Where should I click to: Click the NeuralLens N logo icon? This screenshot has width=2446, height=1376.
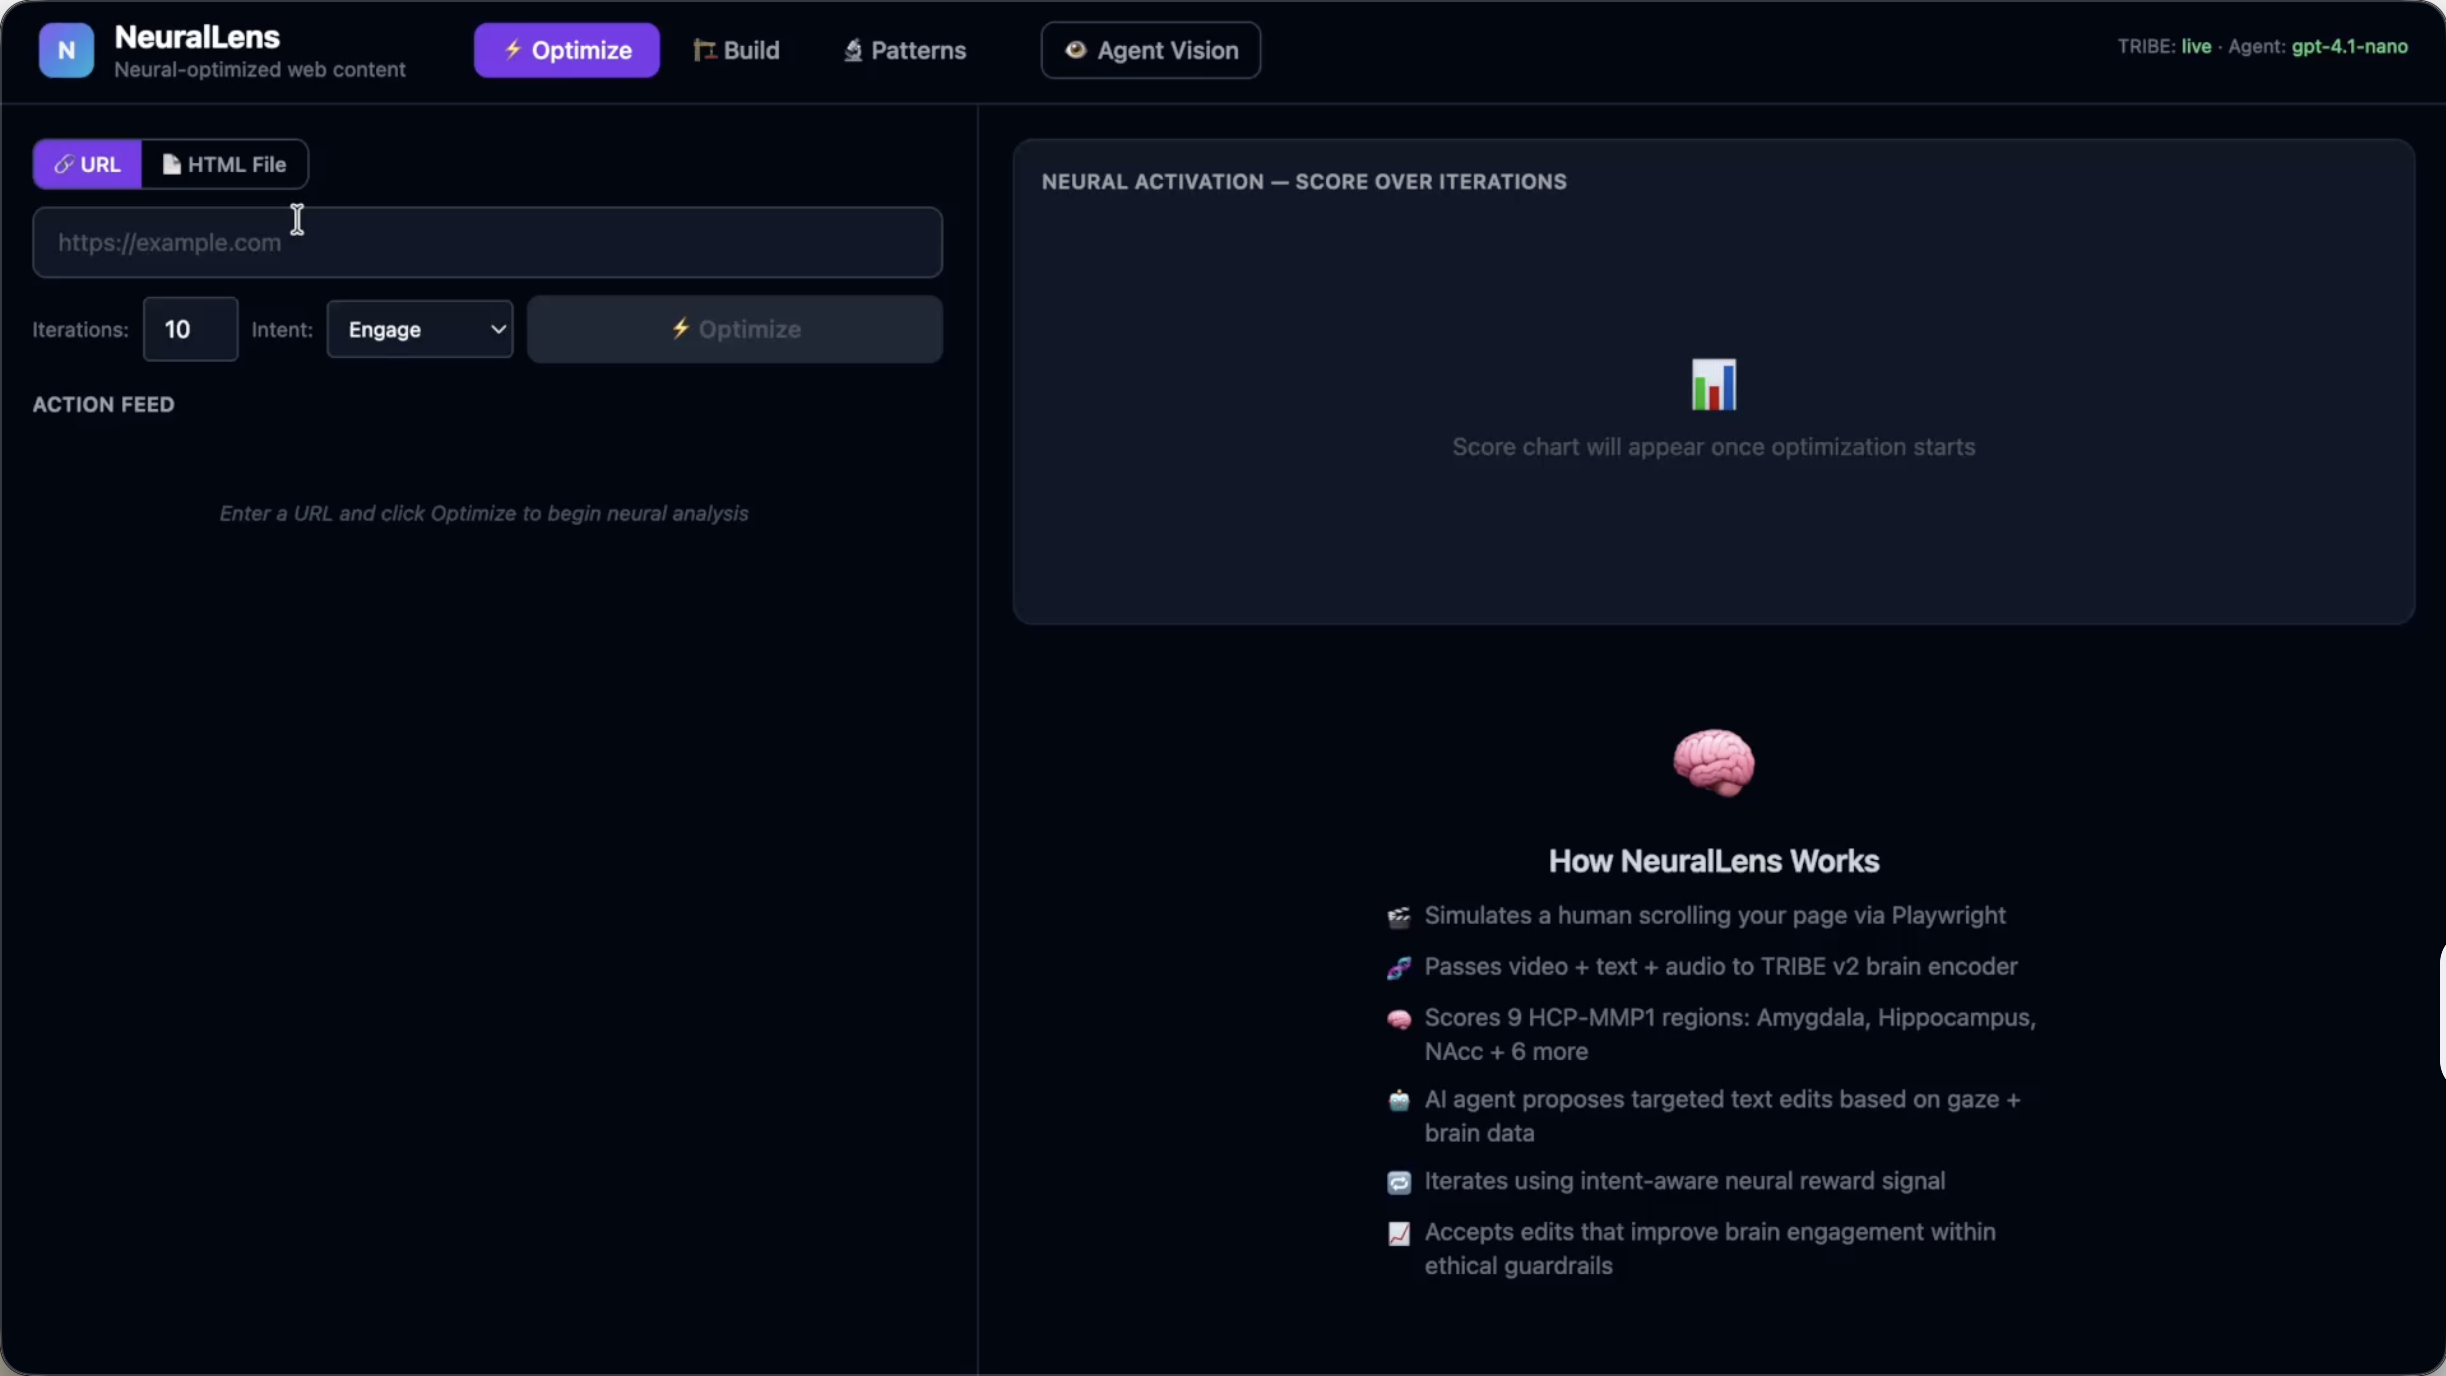[x=66, y=50]
